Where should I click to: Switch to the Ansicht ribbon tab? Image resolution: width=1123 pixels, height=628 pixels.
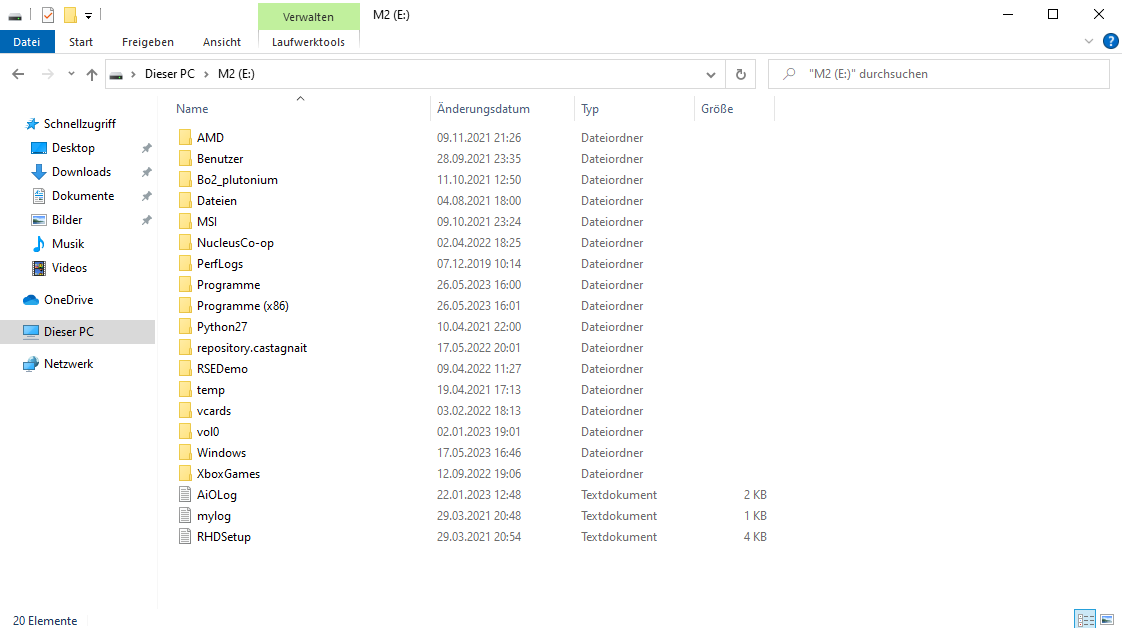click(x=222, y=42)
